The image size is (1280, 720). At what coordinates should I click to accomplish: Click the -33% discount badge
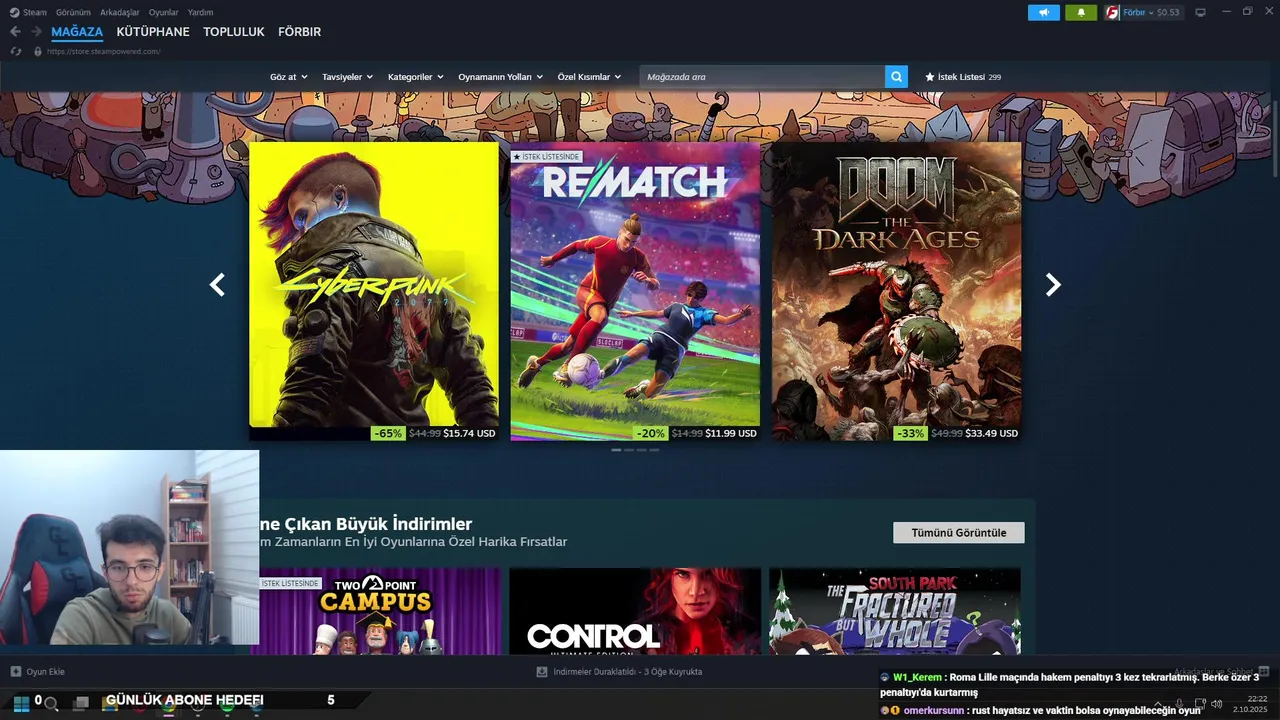tap(910, 434)
